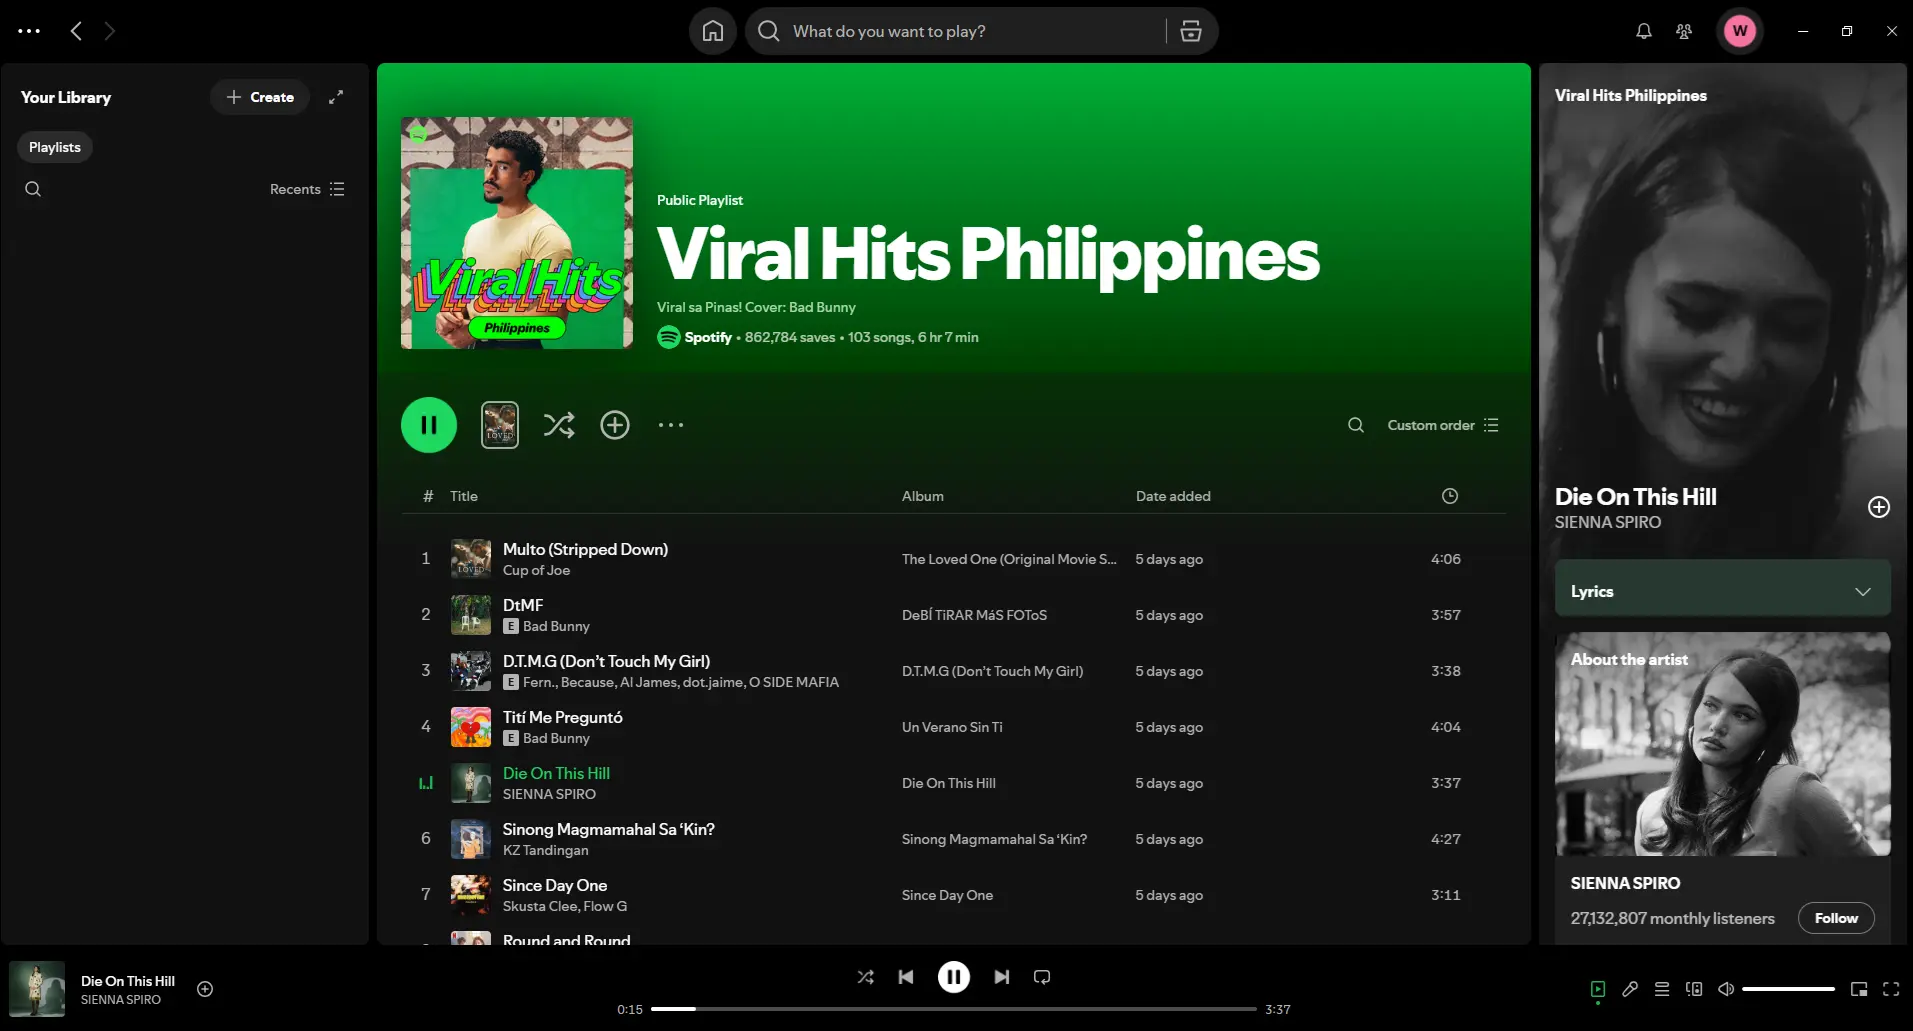
Task: Open the Custom order sort dropdown
Action: point(1443,425)
